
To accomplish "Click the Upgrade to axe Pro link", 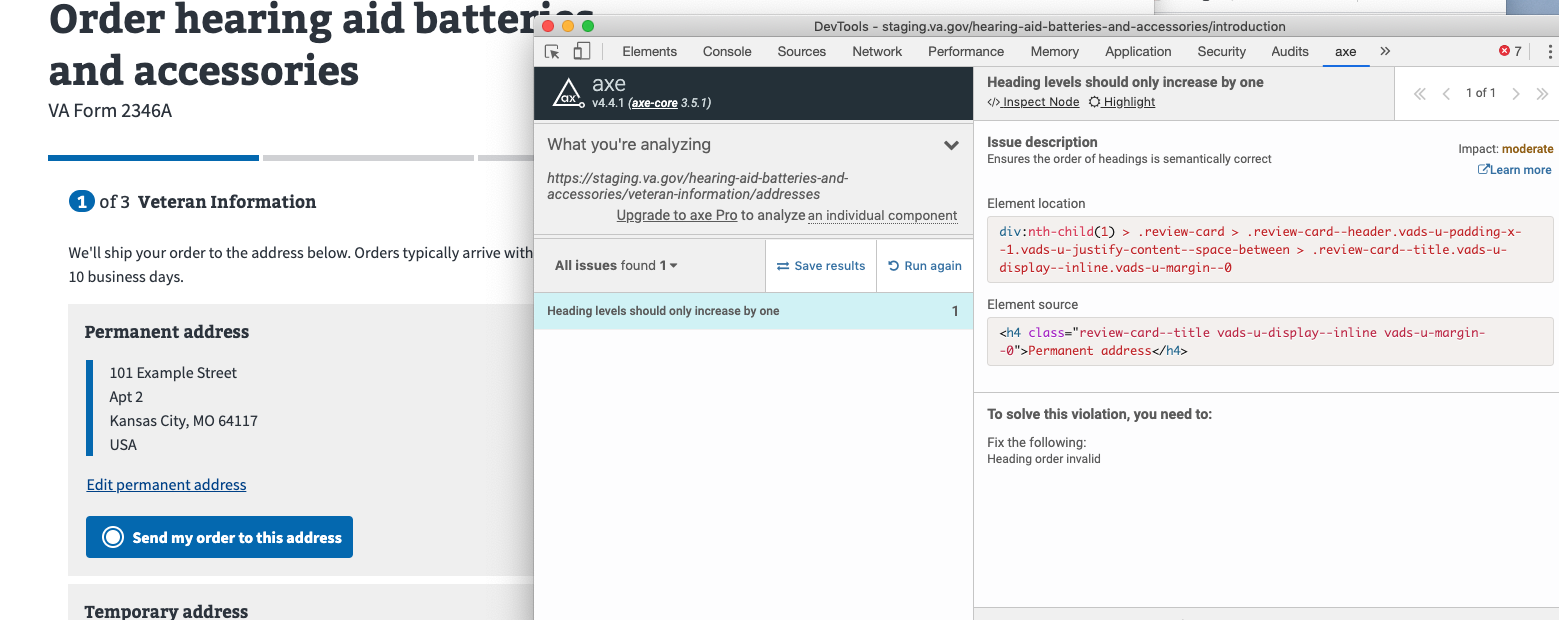I will click(x=676, y=215).
